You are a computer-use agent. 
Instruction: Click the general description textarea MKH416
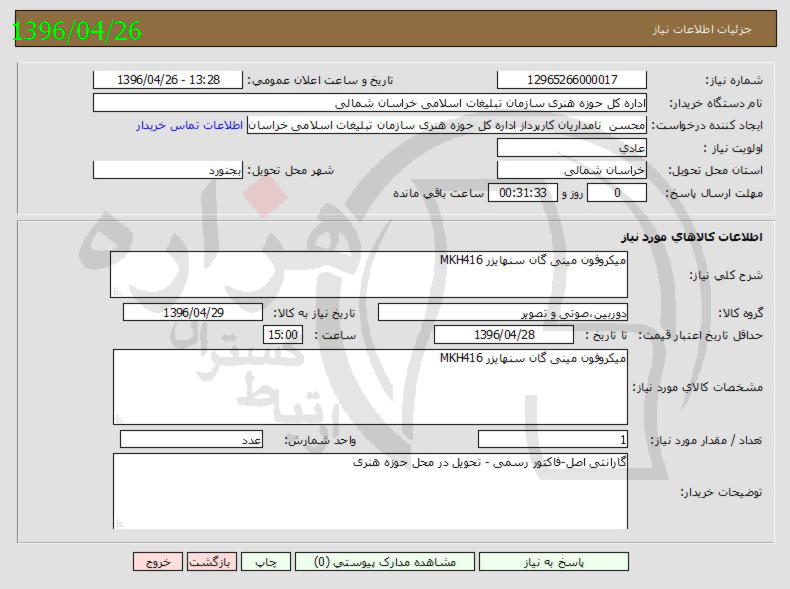point(369,275)
